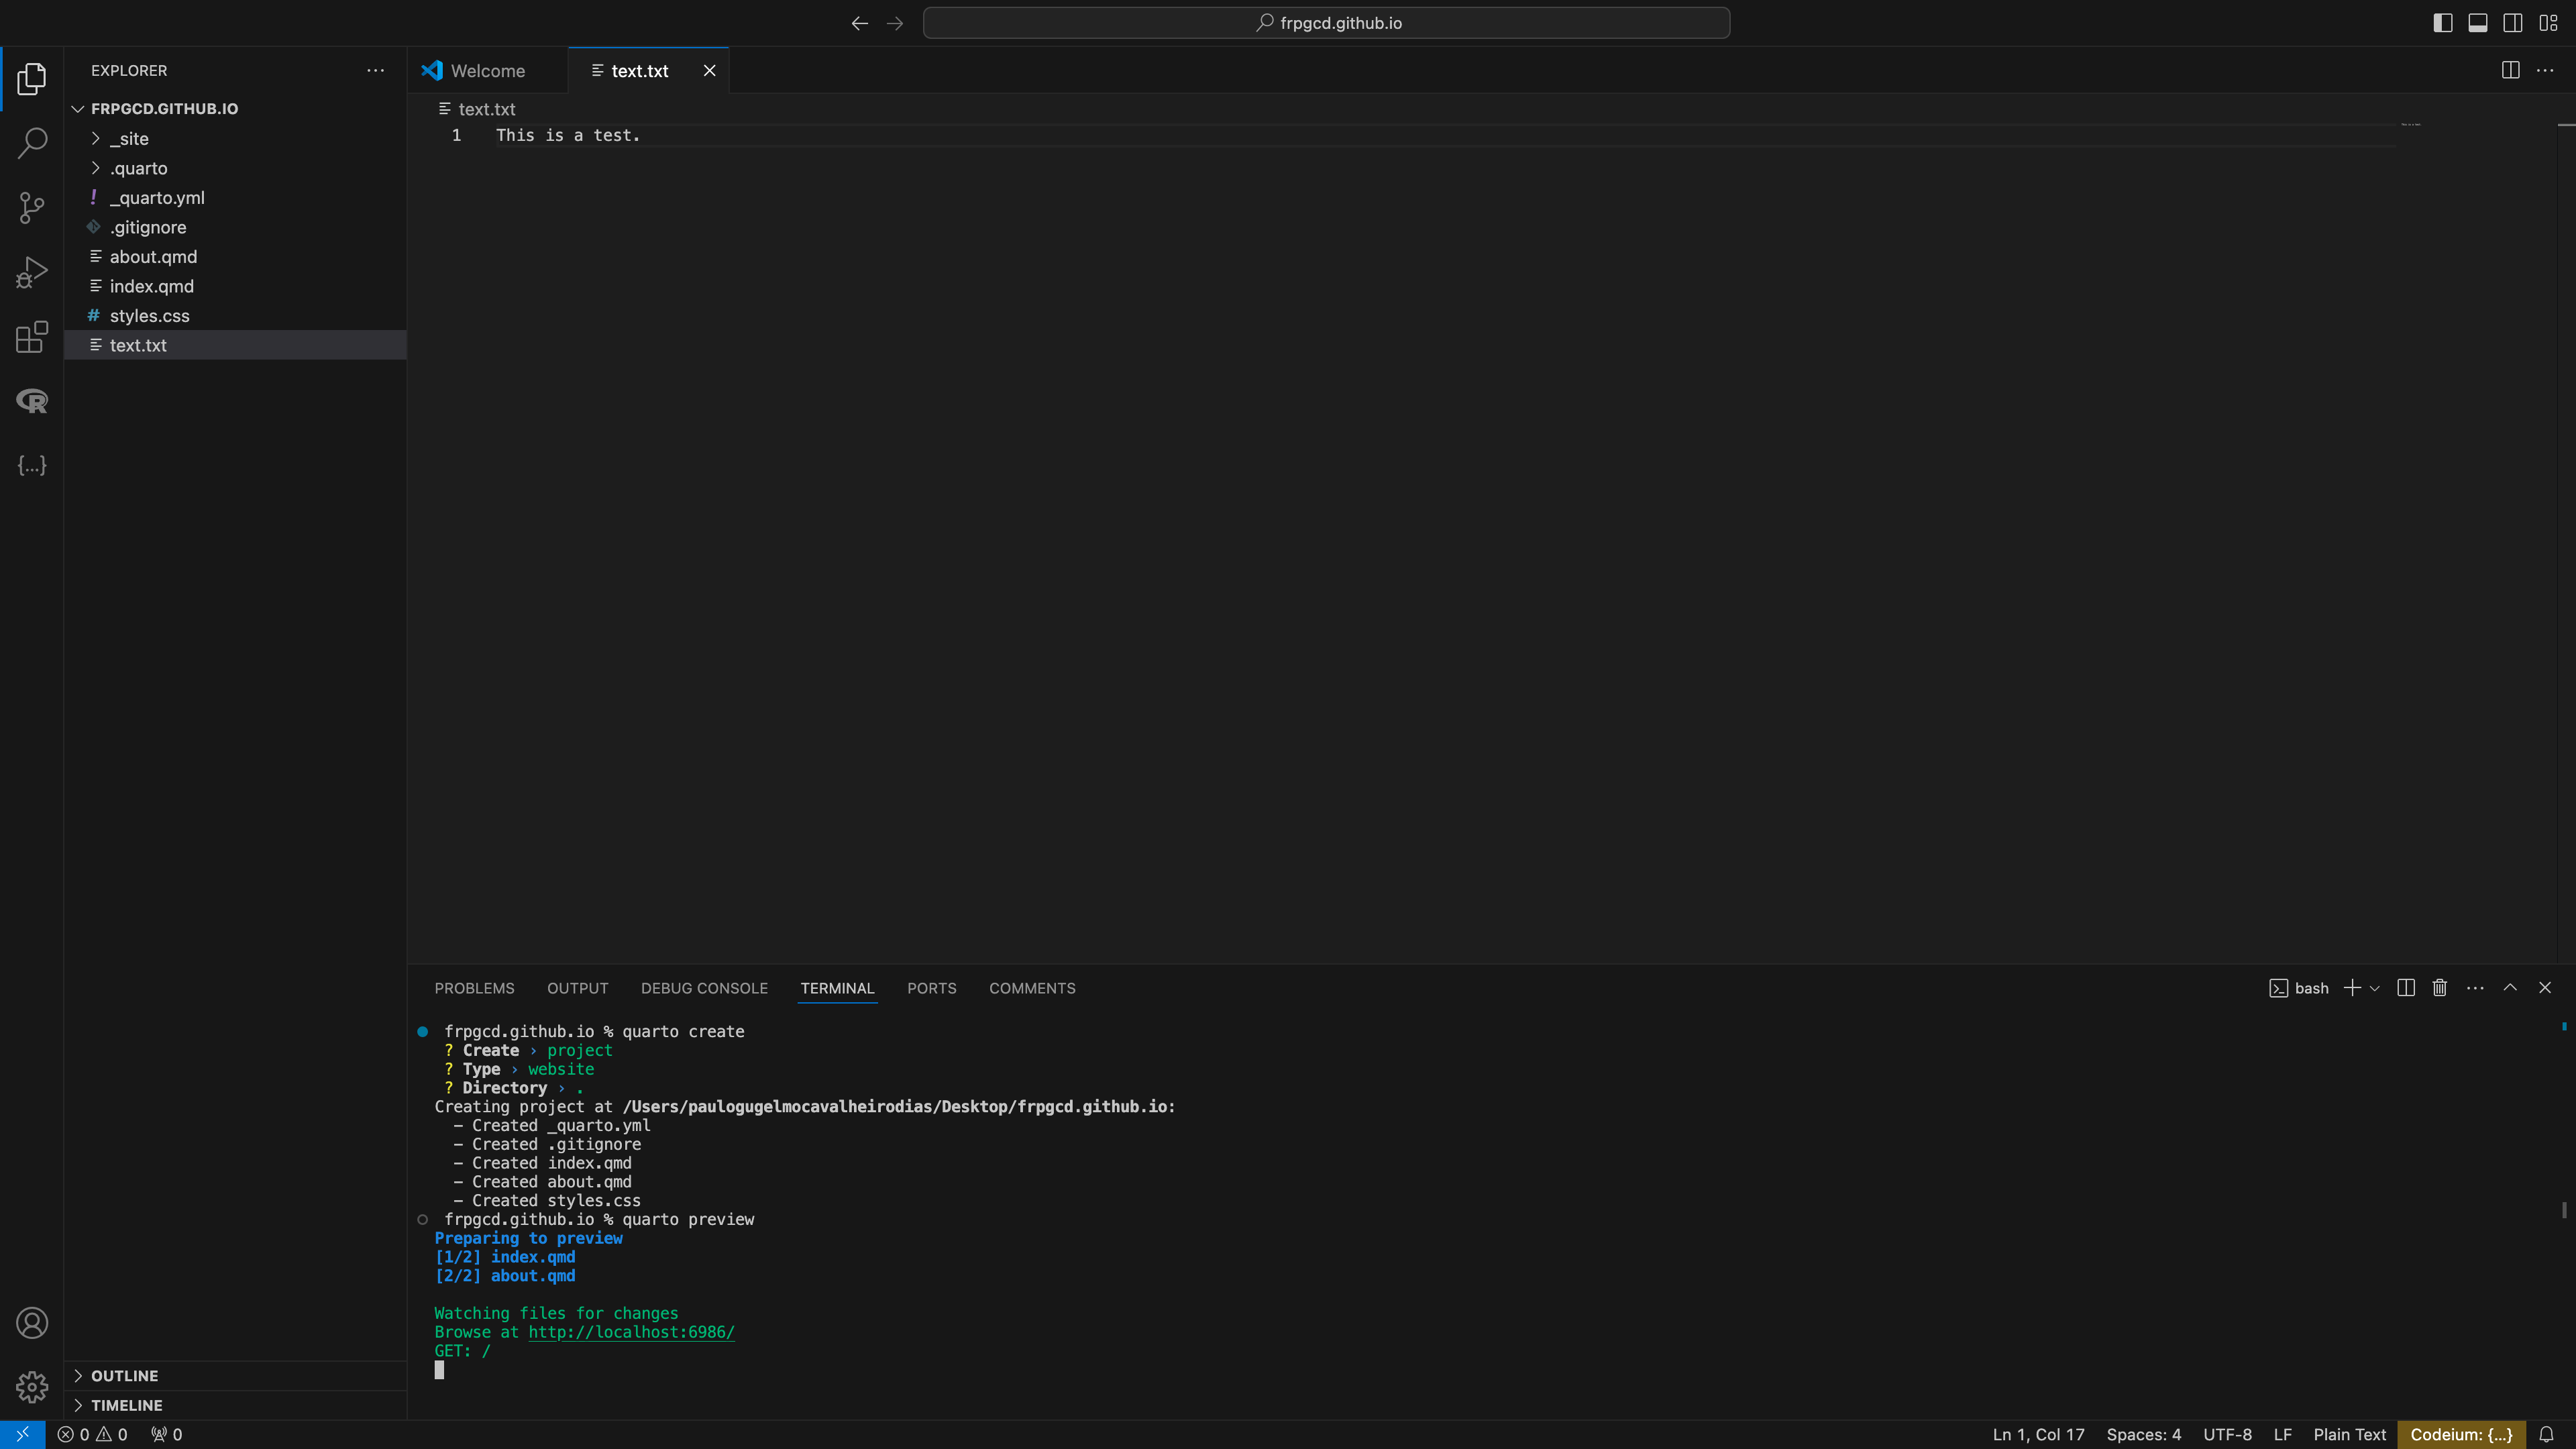
Task: Go forward with the navigation arrow
Action: click(x=895, y=23)
